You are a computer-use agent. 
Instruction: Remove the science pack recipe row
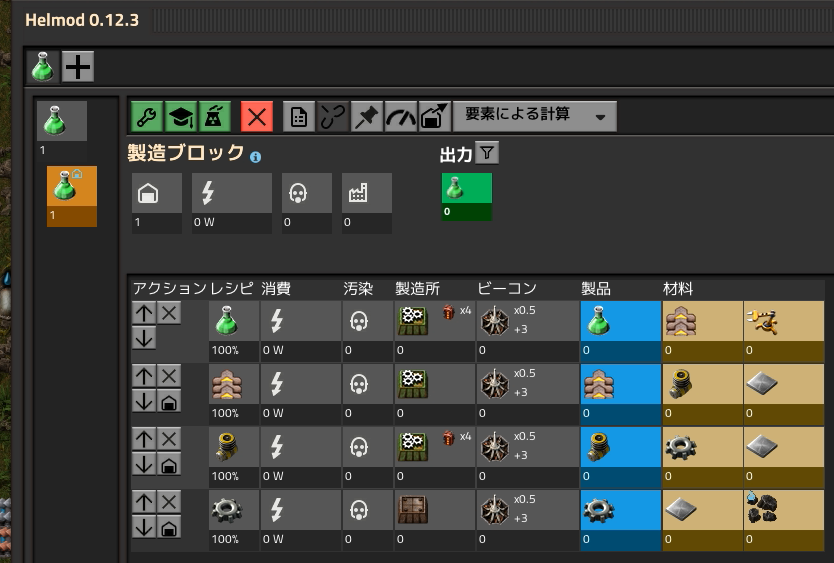point(169,313)
